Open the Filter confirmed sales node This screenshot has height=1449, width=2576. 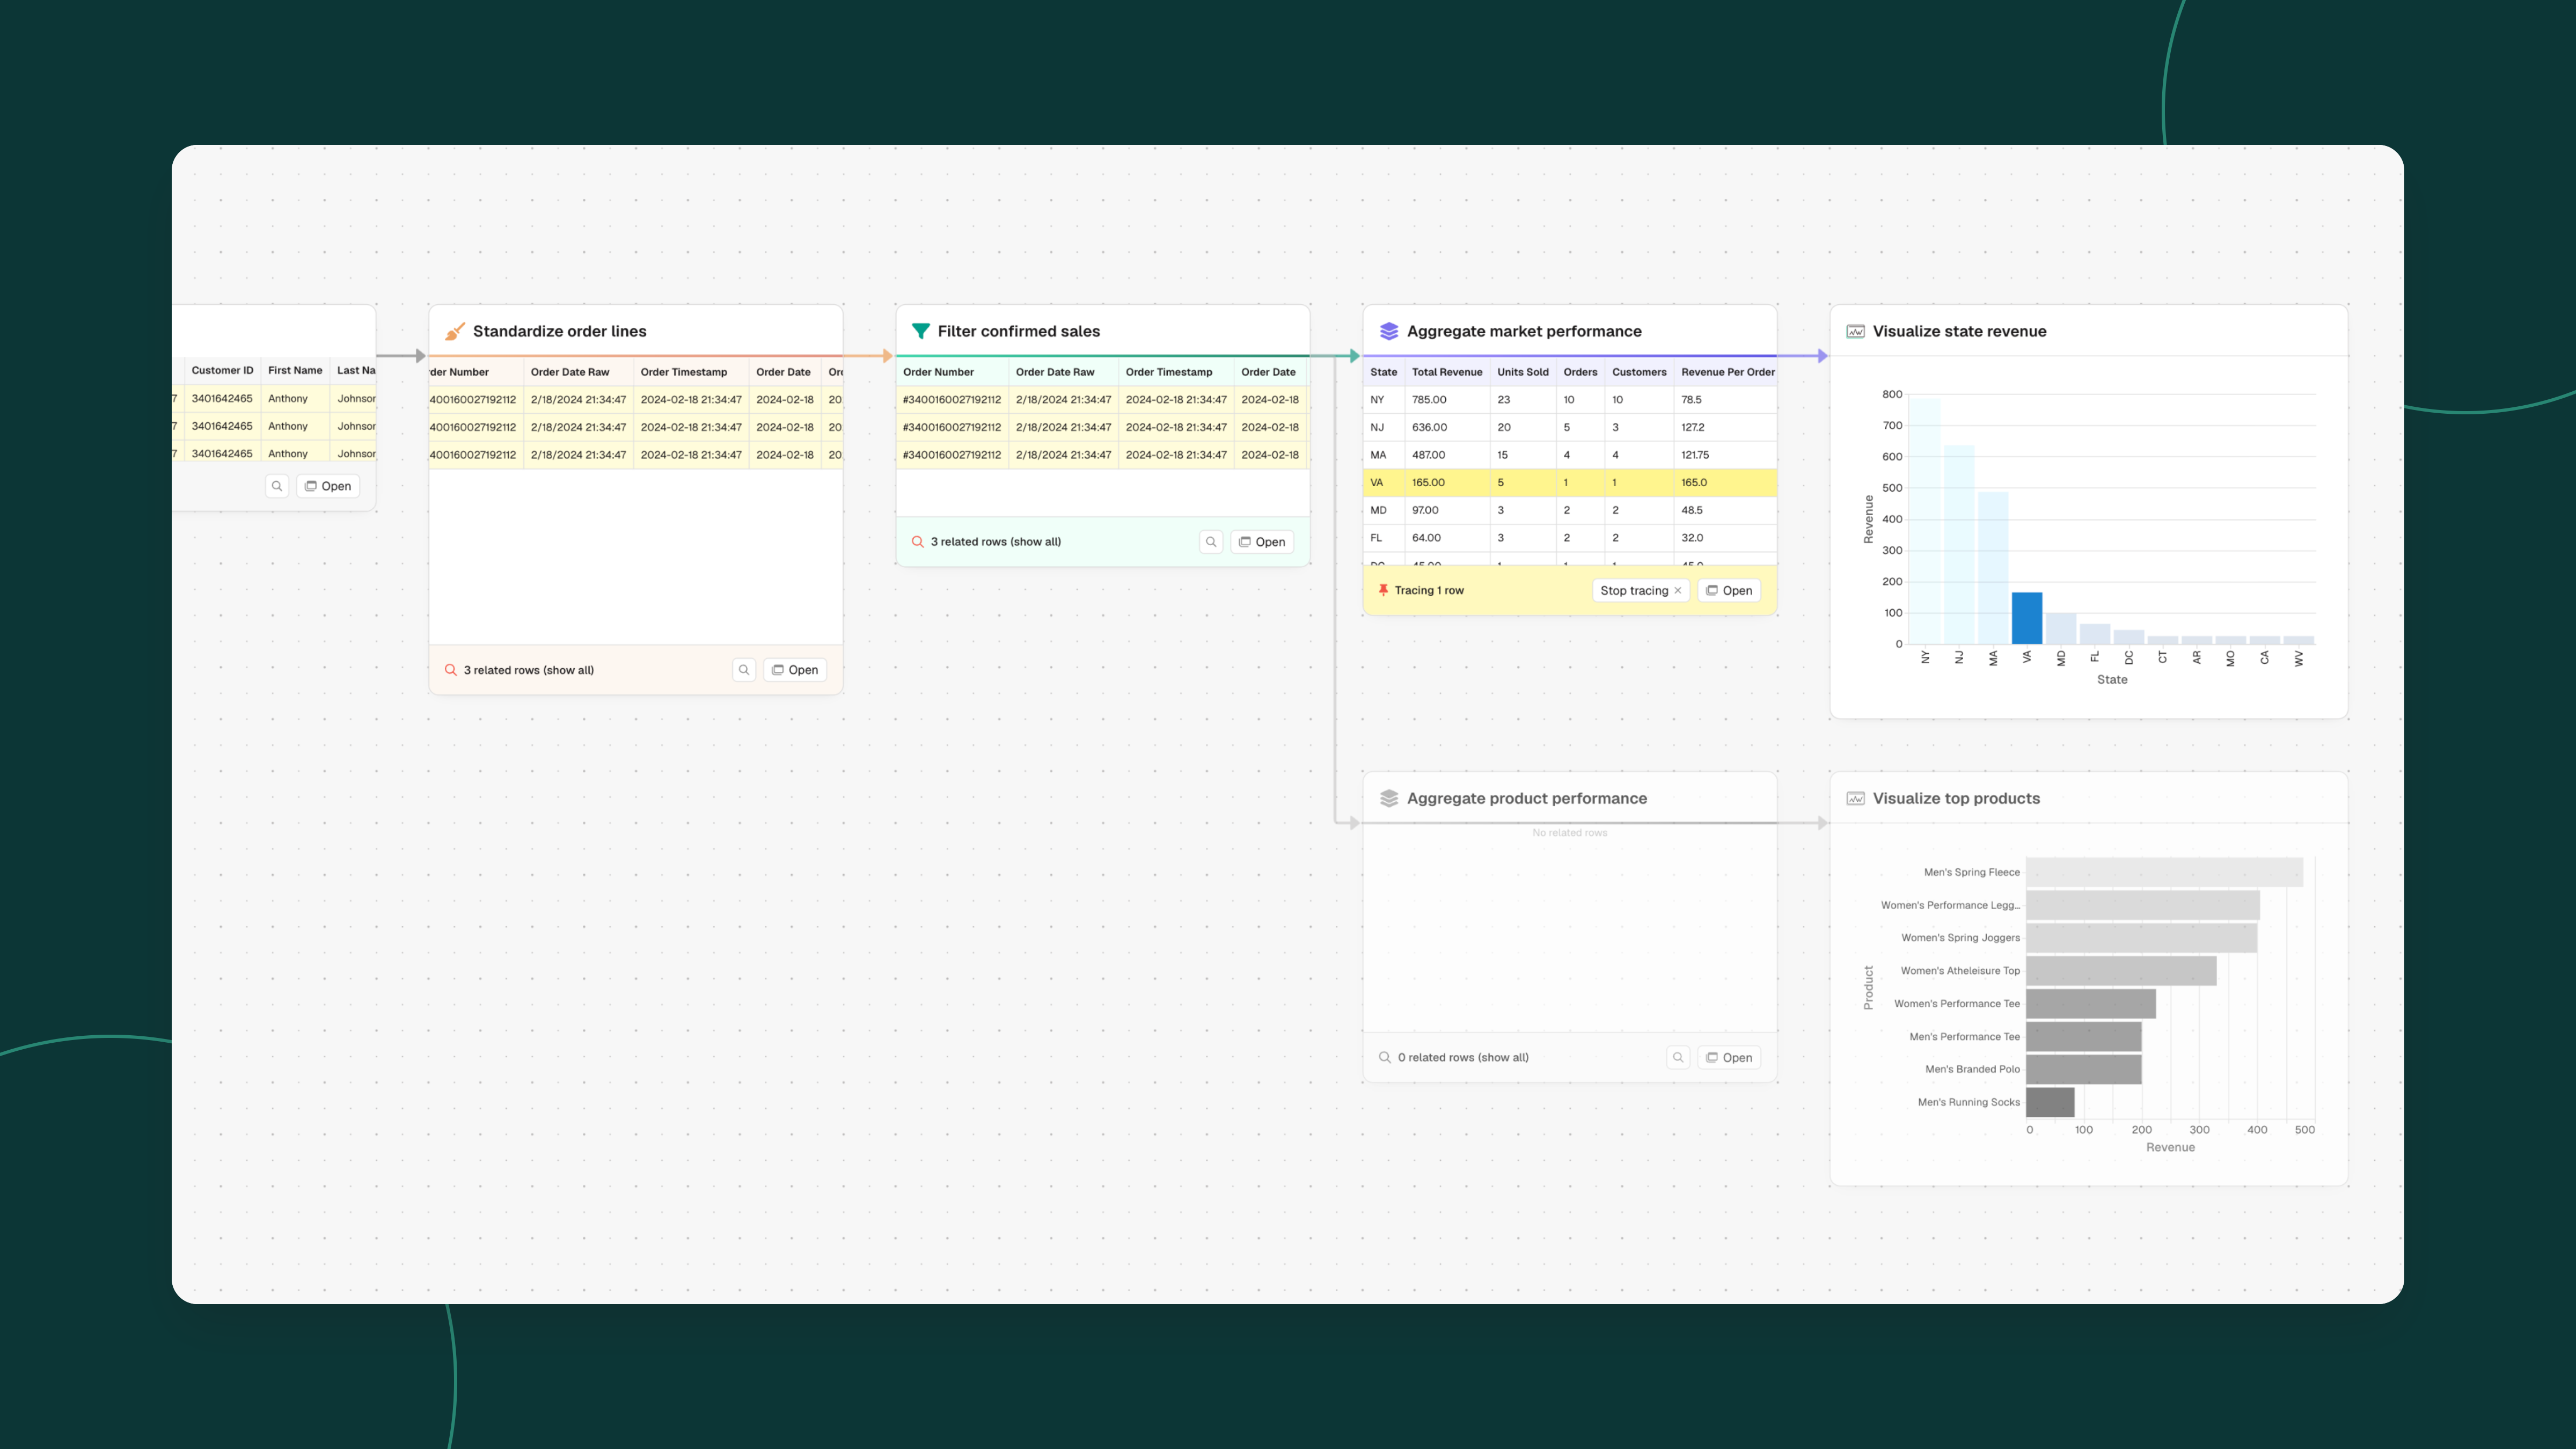(1262, 542)
